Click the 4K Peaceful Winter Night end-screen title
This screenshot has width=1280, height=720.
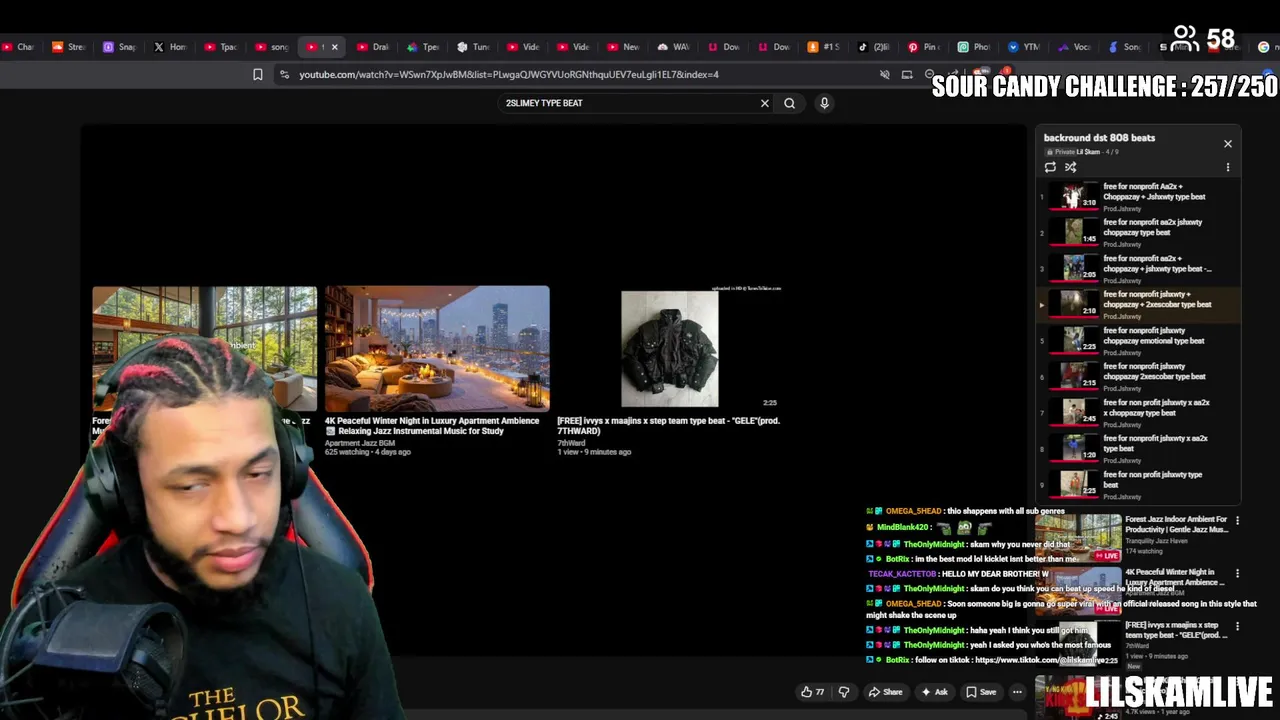pyautogui.click(x=432, y=426)
